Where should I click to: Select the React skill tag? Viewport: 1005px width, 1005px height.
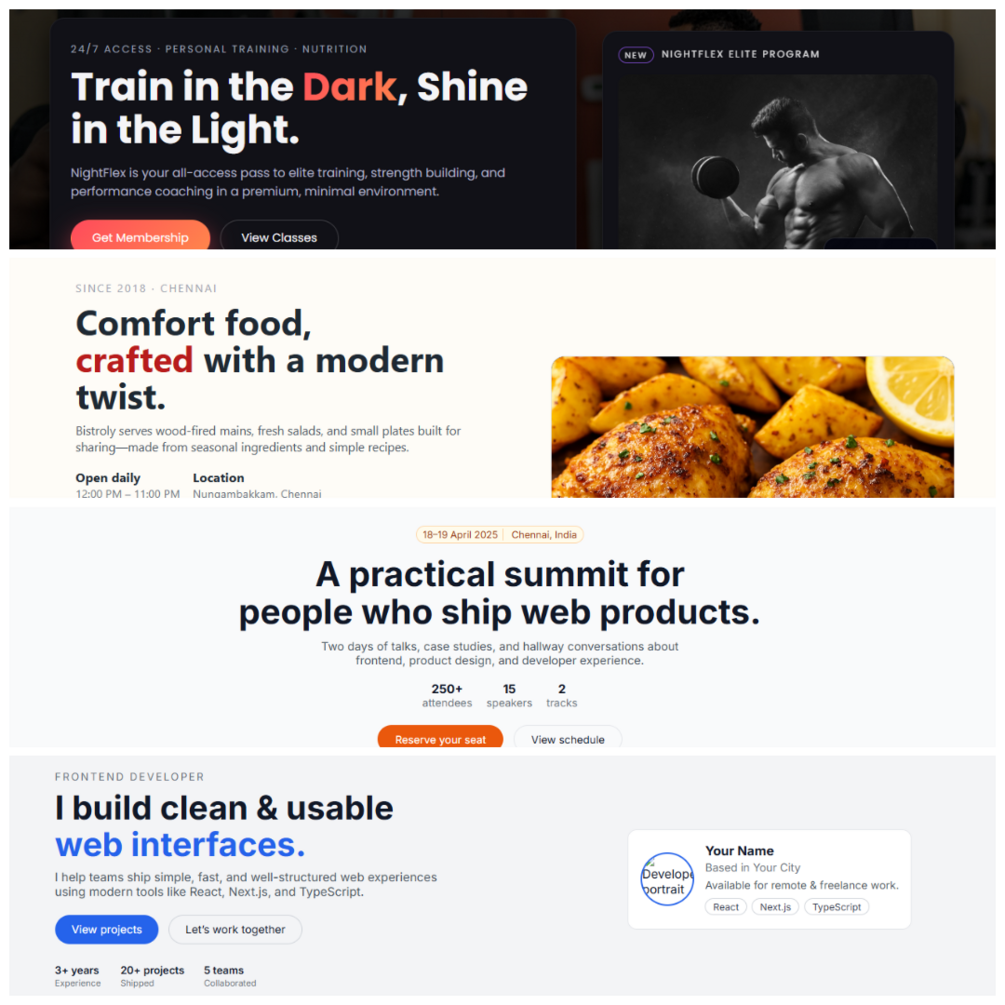726,907
